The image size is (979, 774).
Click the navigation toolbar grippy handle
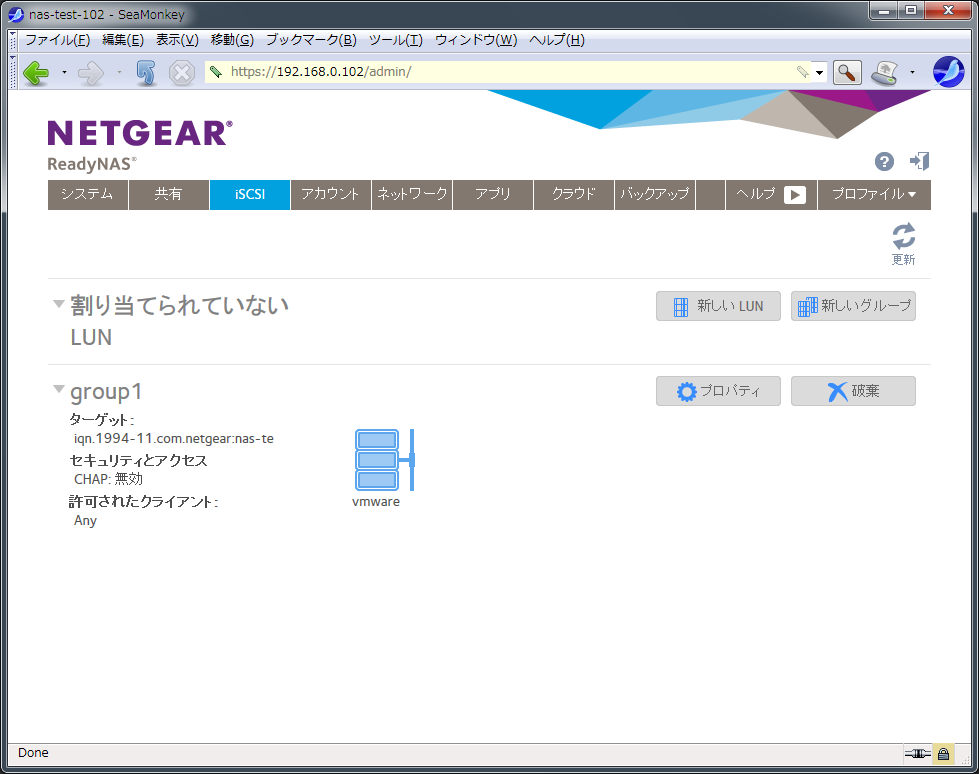(x=13, y=72)
